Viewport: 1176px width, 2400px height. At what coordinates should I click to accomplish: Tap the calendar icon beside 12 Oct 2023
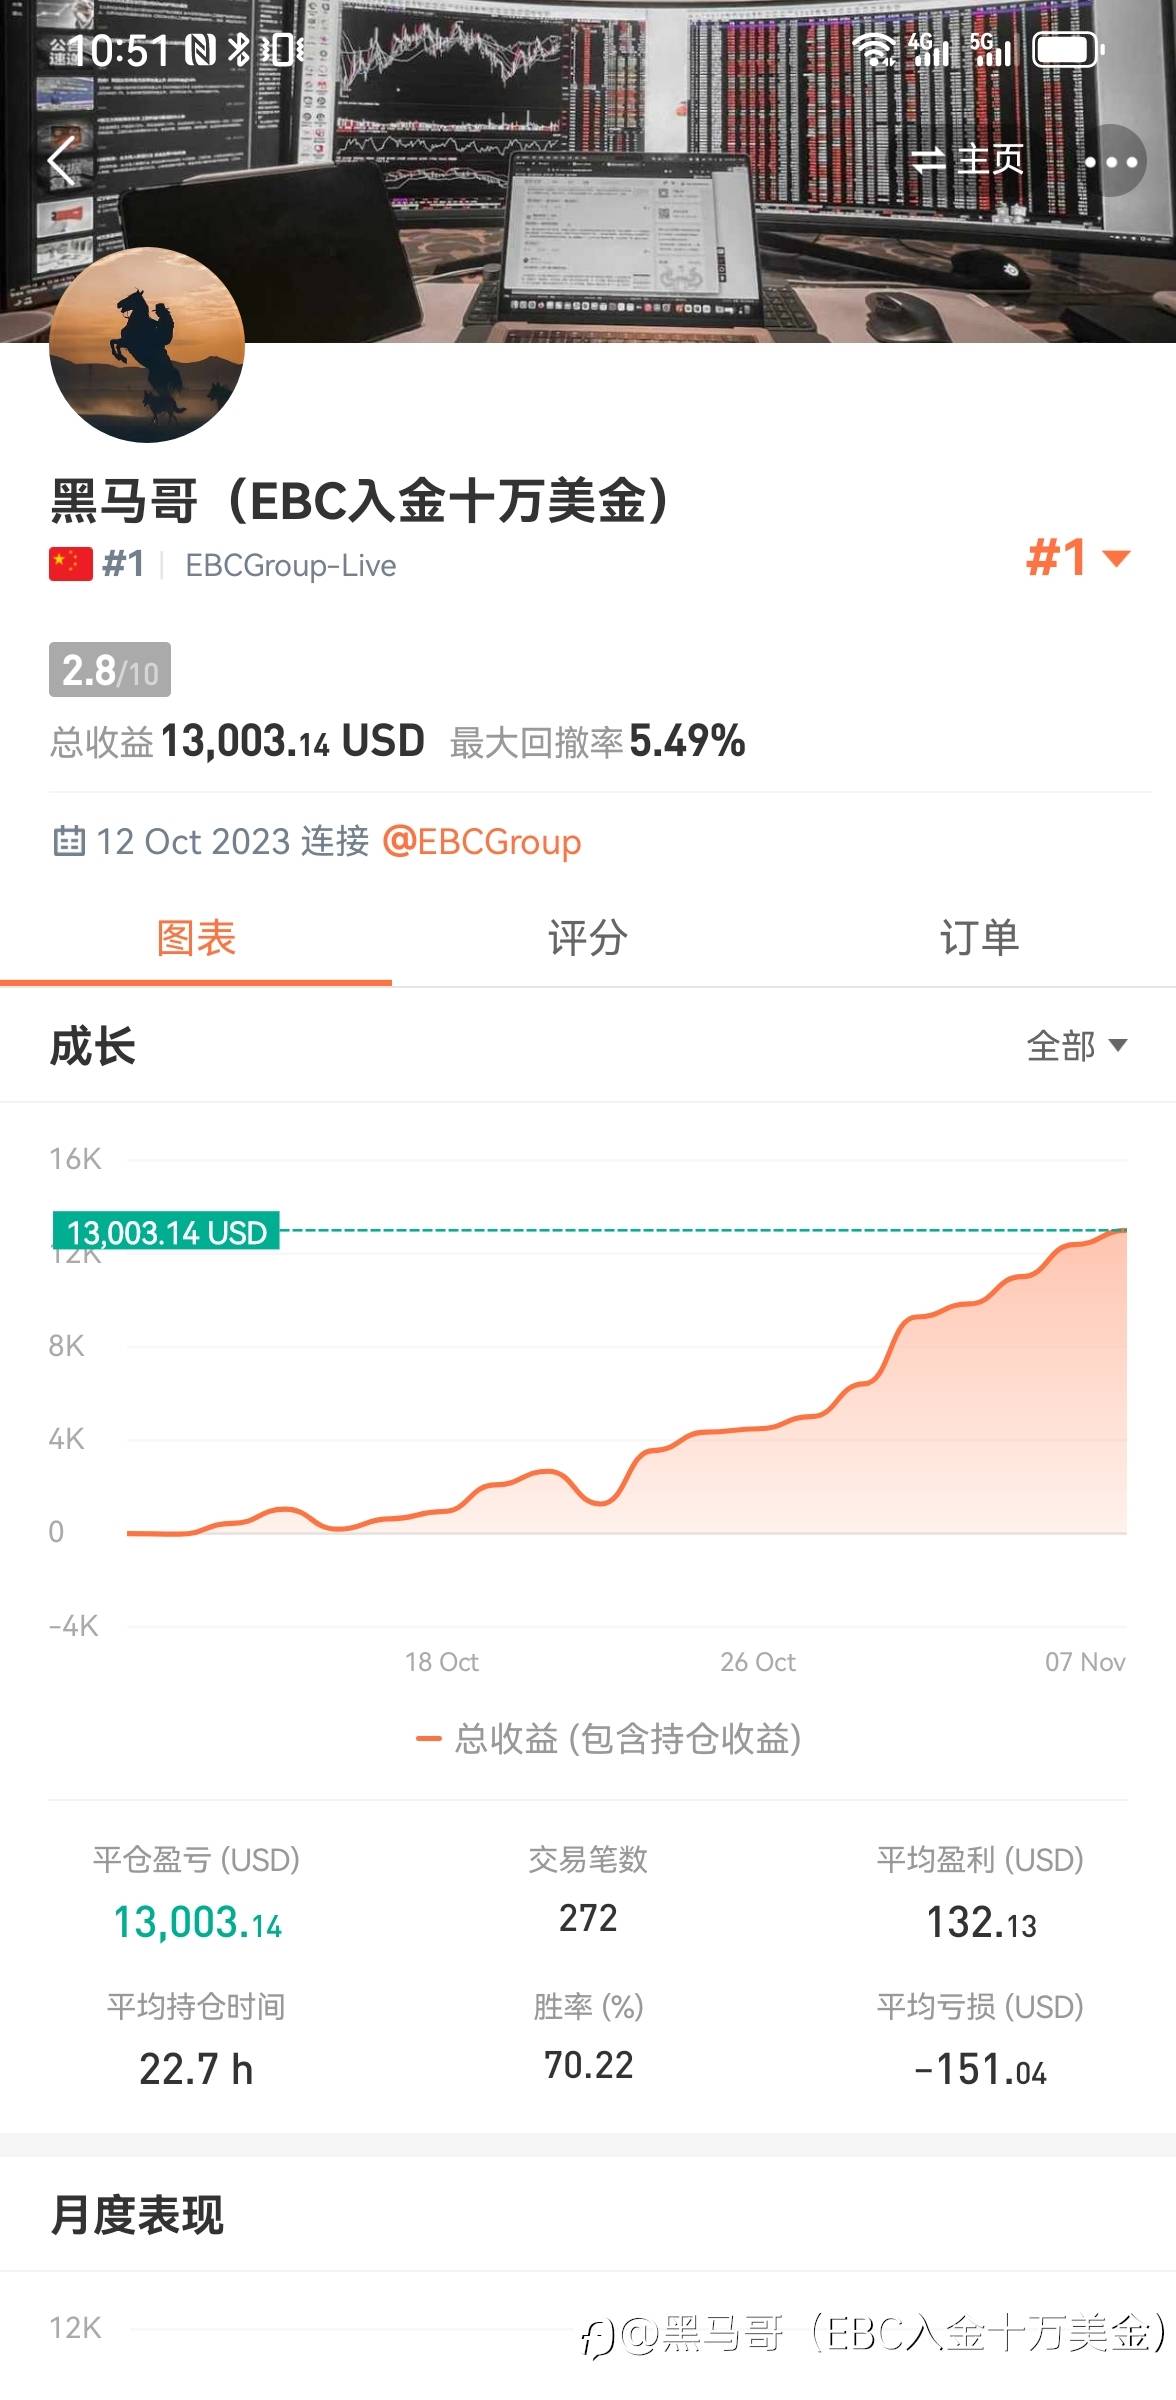pyautogui.click(x=68, y=841)
